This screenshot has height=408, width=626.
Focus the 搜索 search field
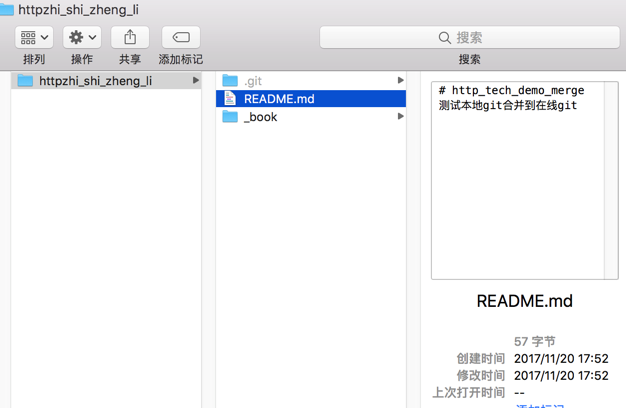470,38
